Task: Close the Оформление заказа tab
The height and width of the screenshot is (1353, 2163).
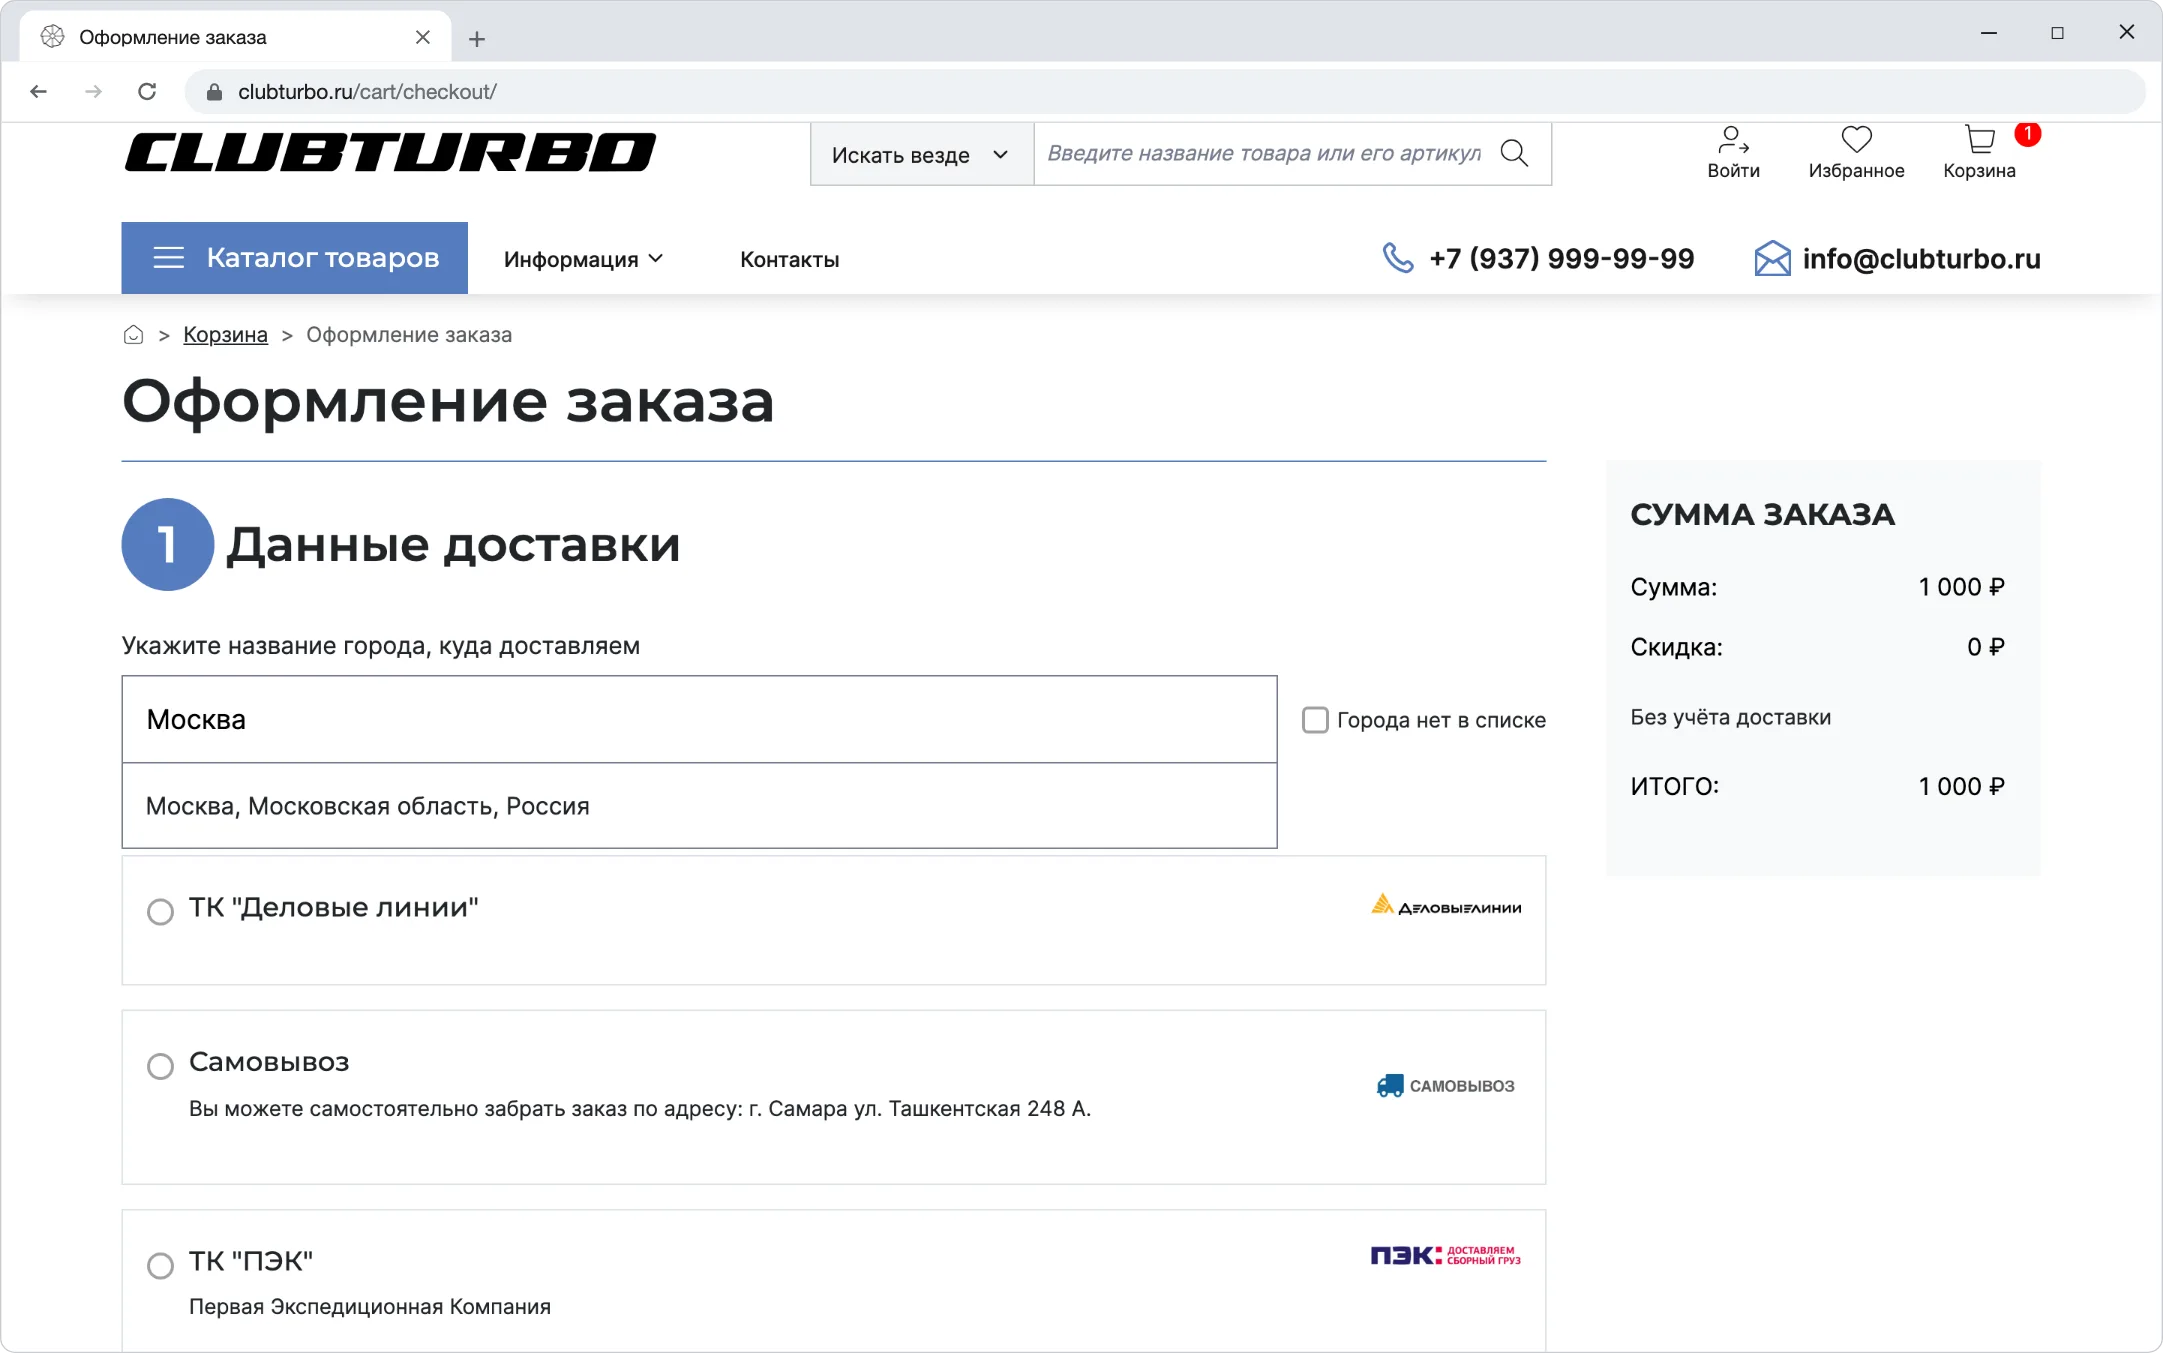Action: click(423, 37)
